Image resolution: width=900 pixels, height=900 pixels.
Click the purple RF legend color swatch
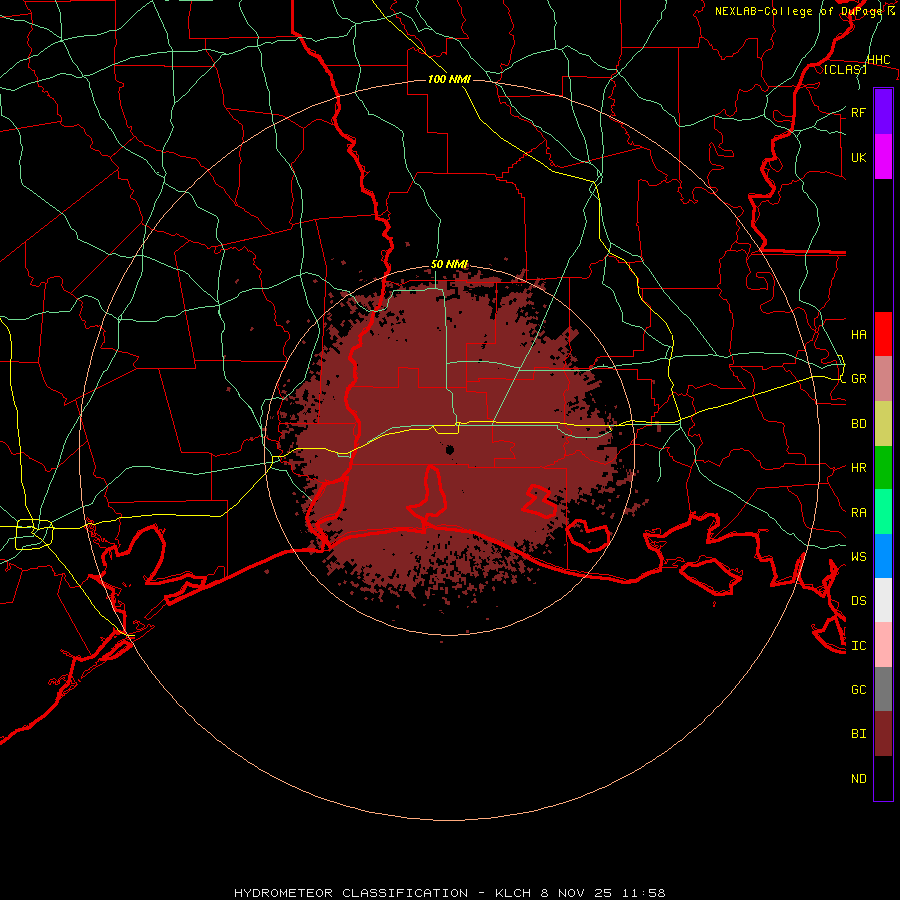(x=883, y=112)
